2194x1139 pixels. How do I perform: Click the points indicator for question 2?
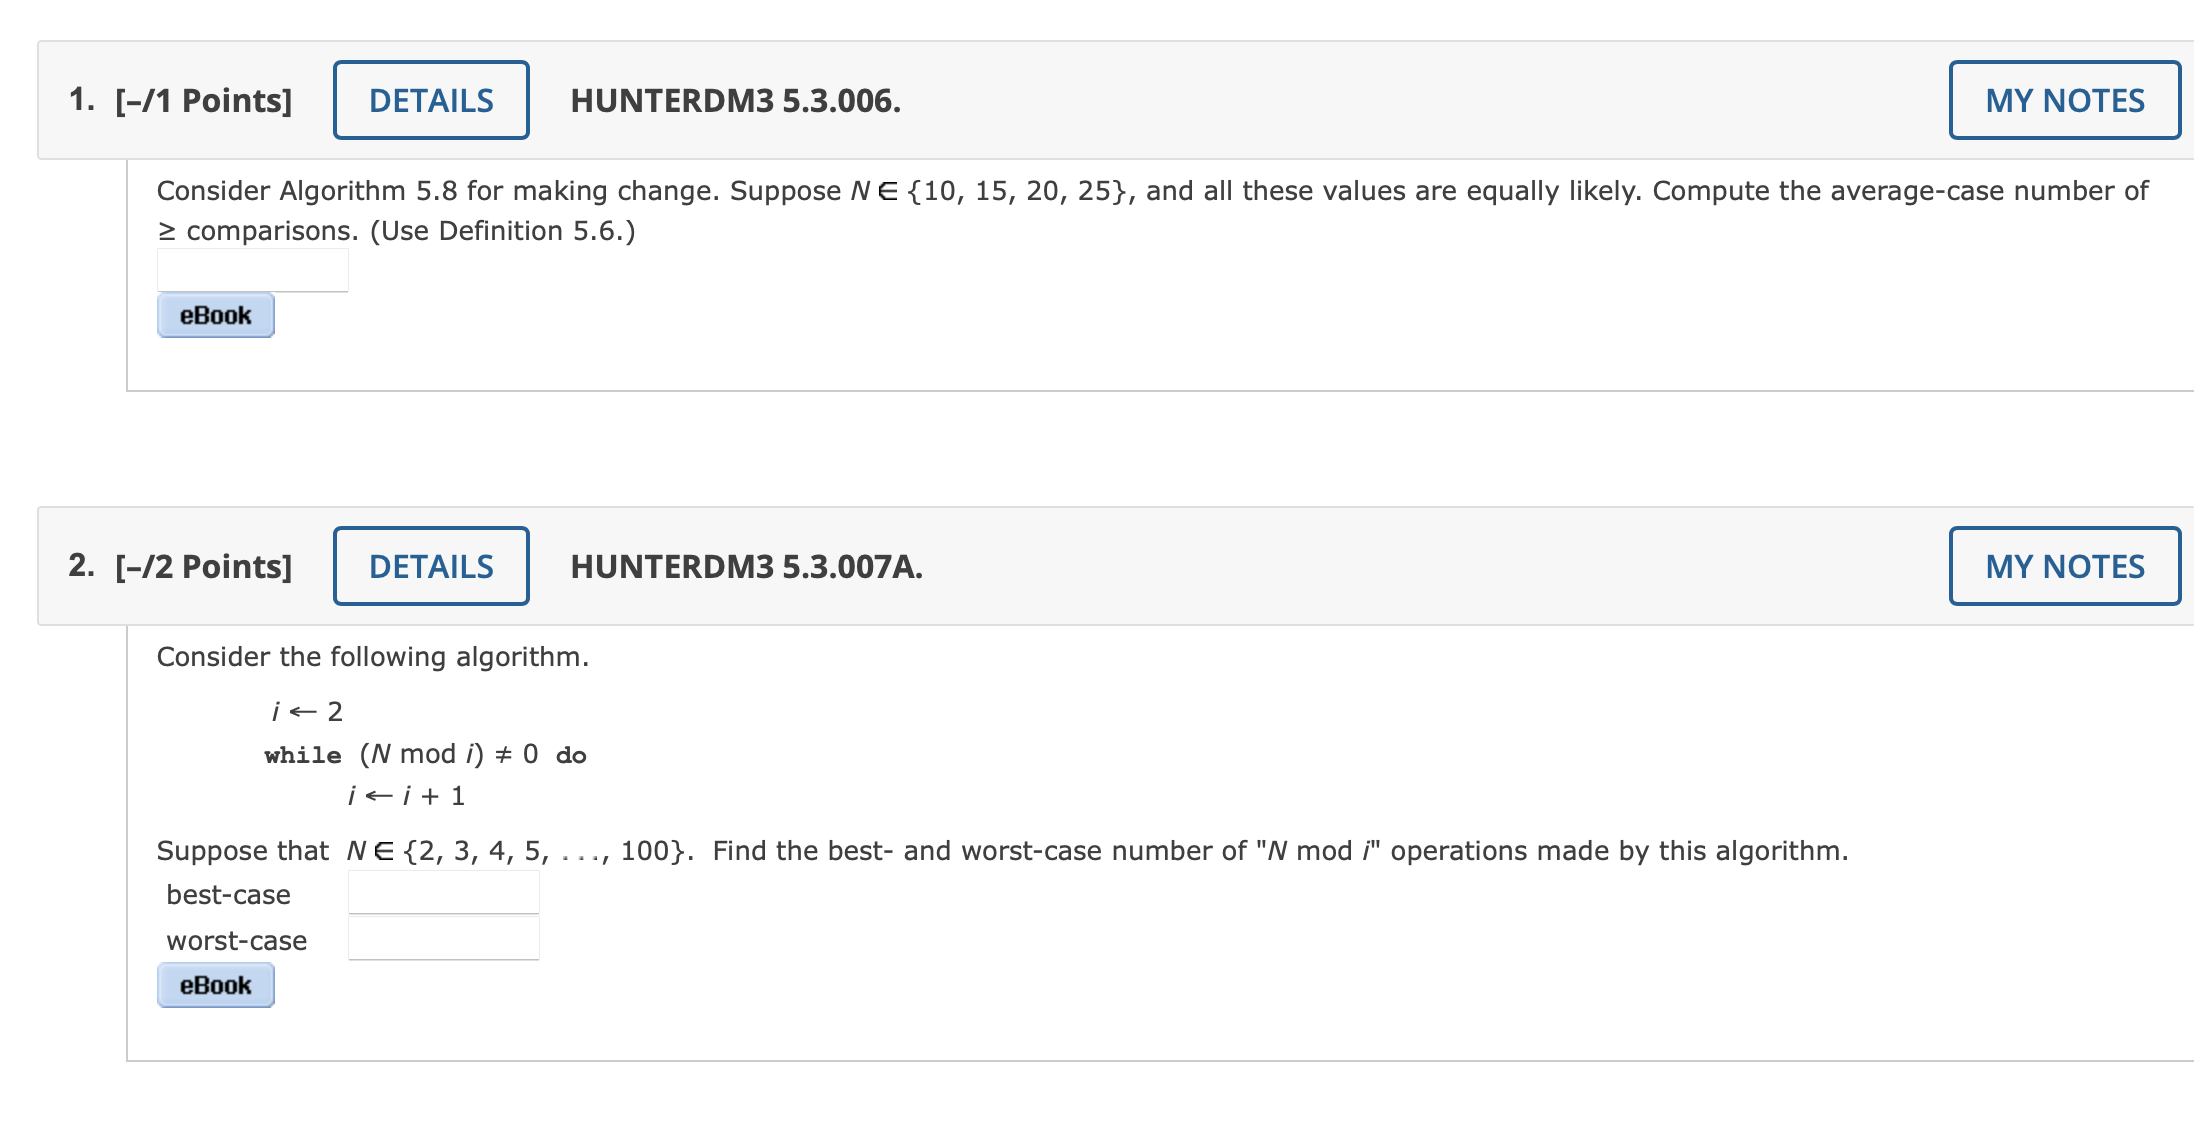point(203,565)
